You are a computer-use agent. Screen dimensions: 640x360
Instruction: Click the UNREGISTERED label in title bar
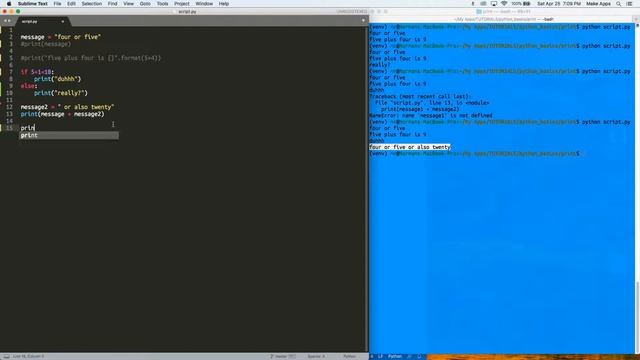click(x=352, y=11)
